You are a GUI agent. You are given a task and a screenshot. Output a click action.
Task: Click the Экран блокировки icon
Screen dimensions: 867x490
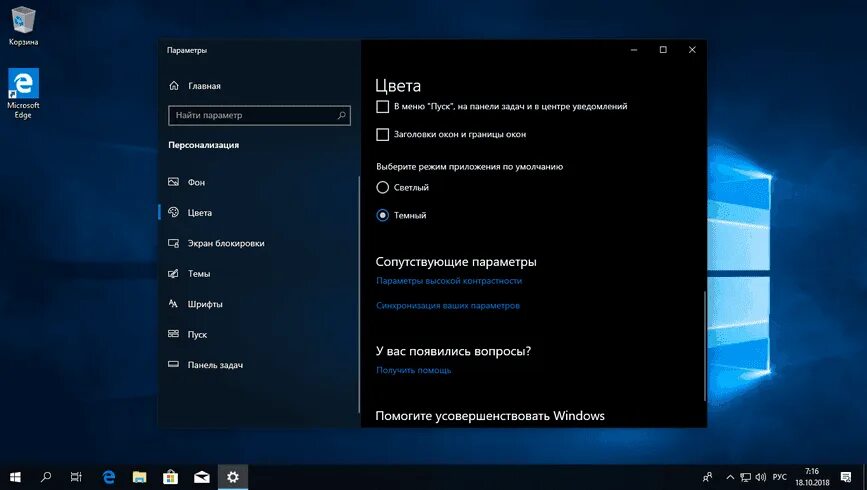coord(174,243)
